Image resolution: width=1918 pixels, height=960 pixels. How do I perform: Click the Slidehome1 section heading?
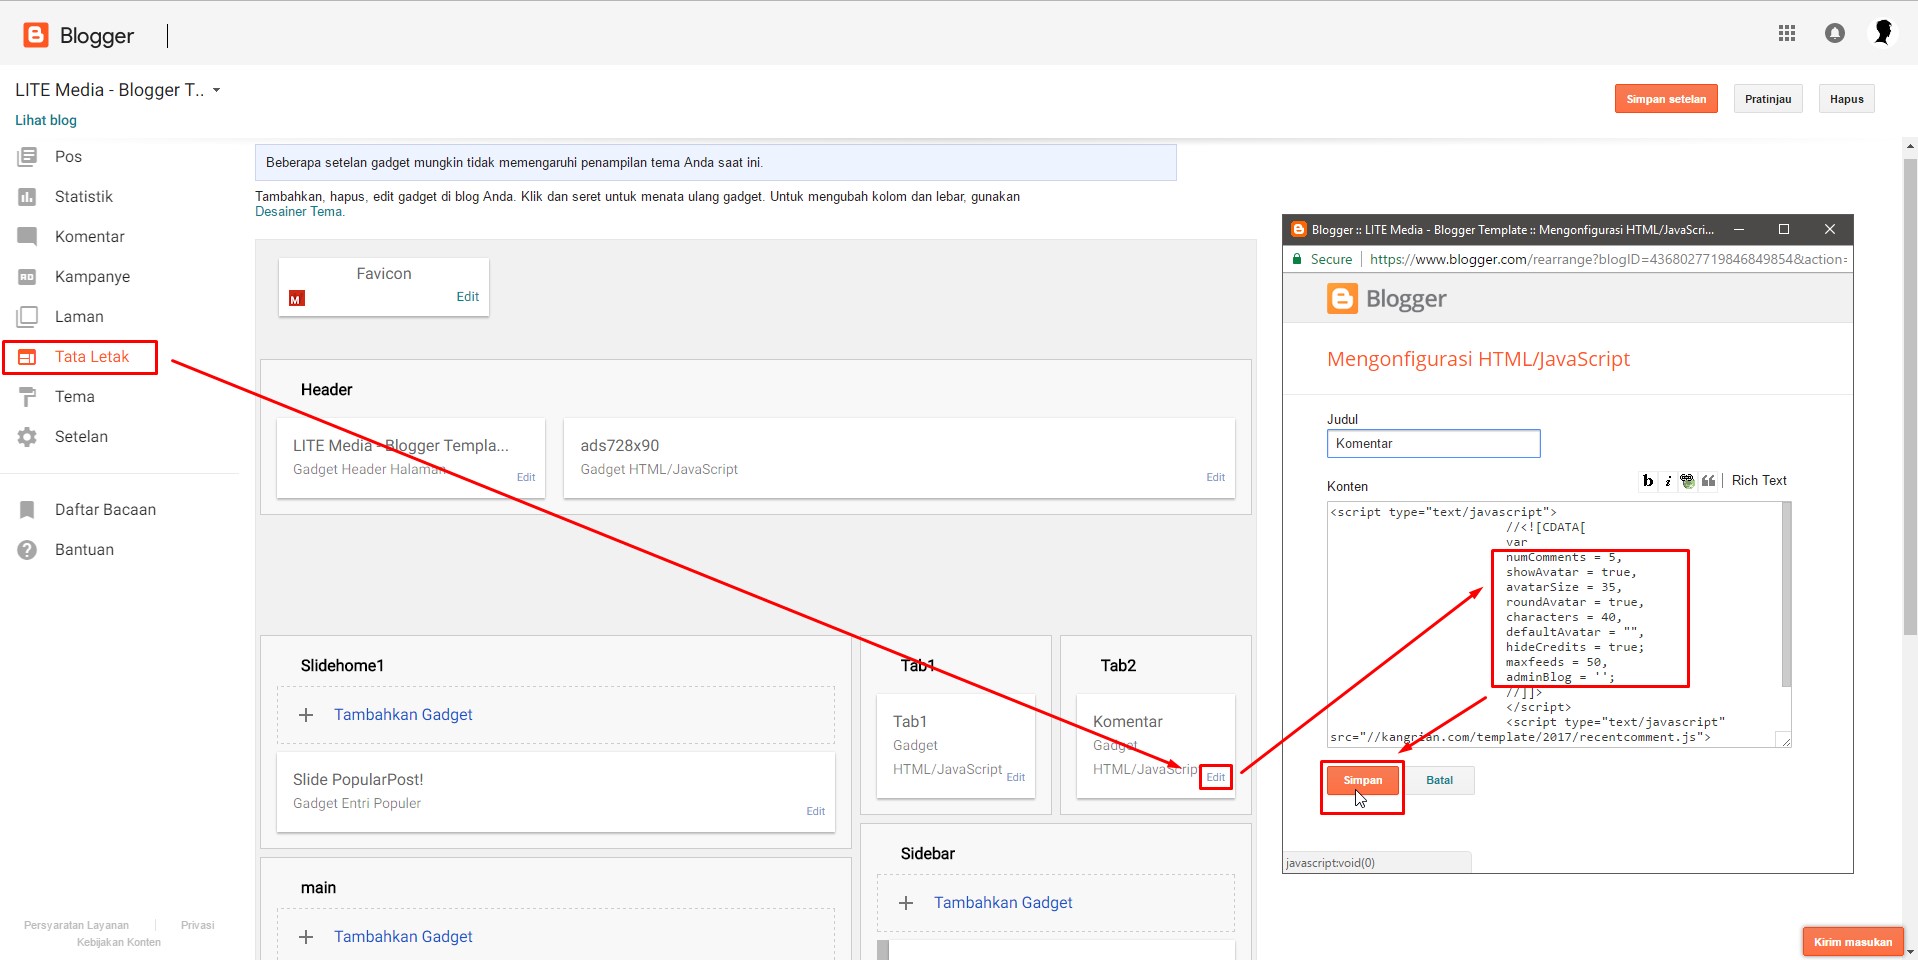(x=342, y=666)
